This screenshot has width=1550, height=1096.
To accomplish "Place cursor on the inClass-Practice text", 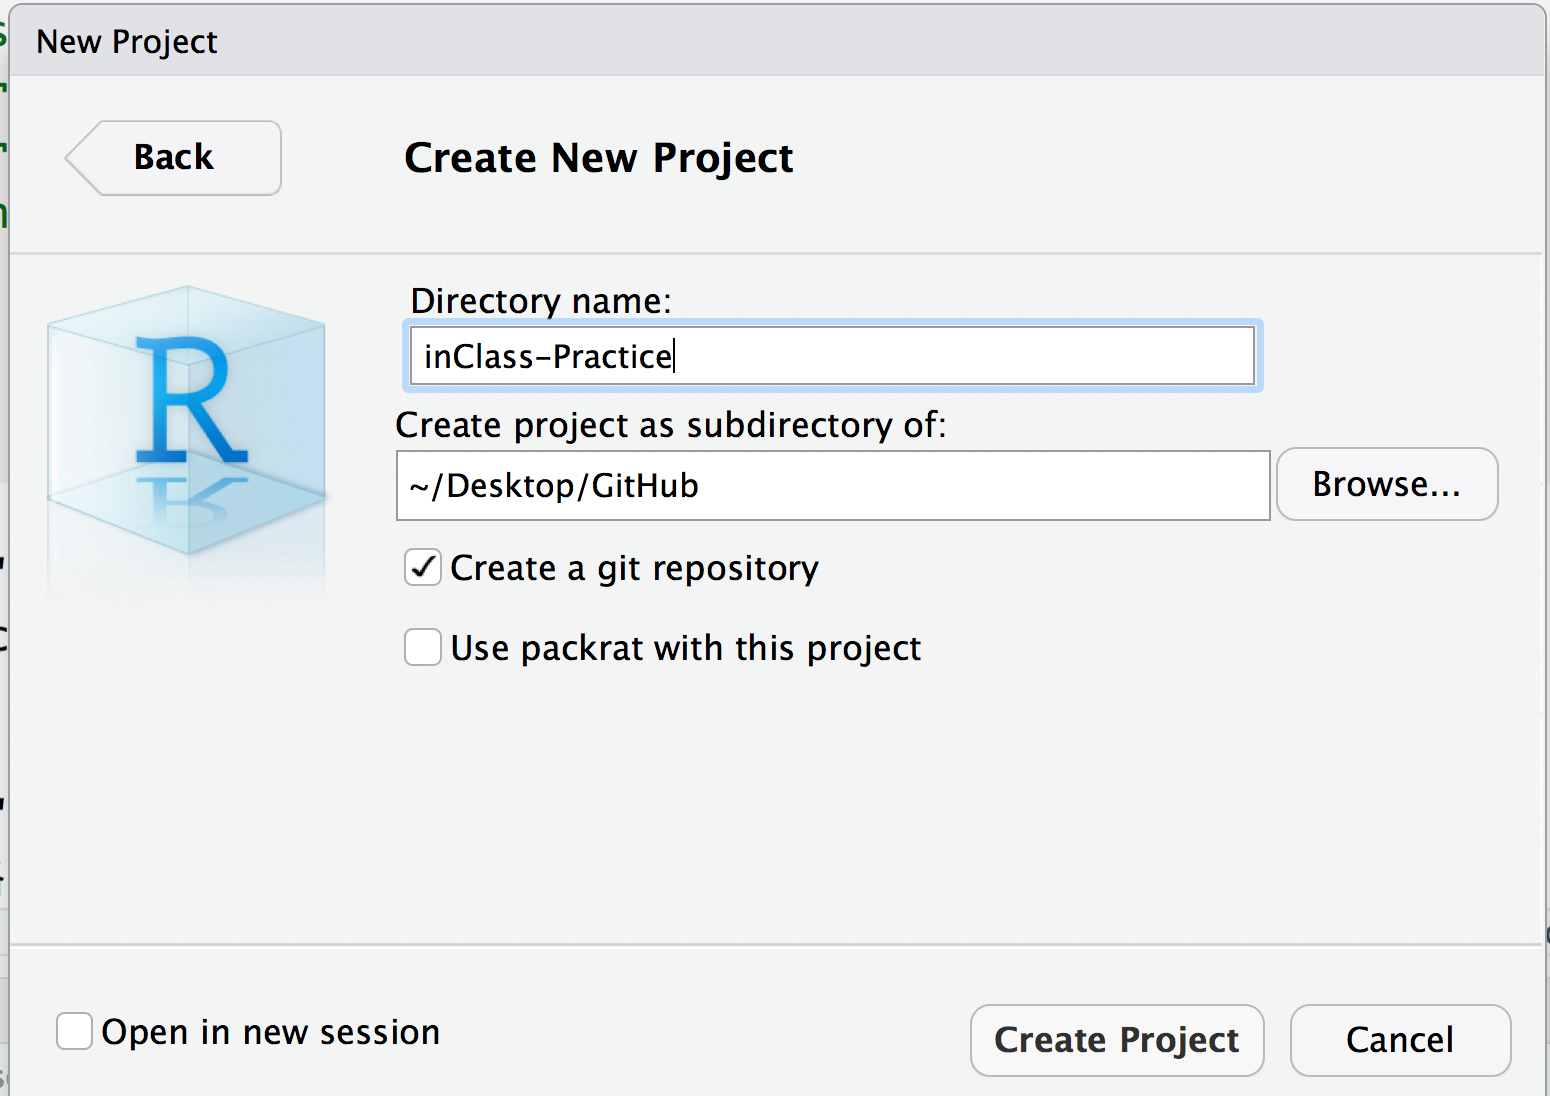I will click(548, 357).
